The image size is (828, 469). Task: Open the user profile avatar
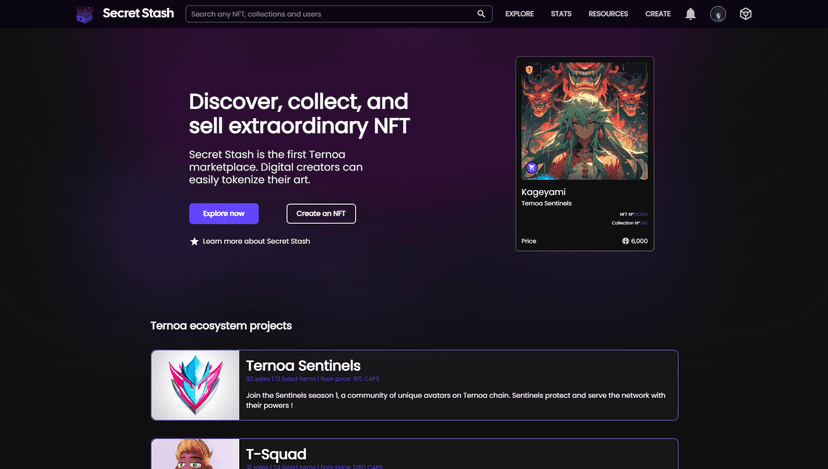pos(718,14)
